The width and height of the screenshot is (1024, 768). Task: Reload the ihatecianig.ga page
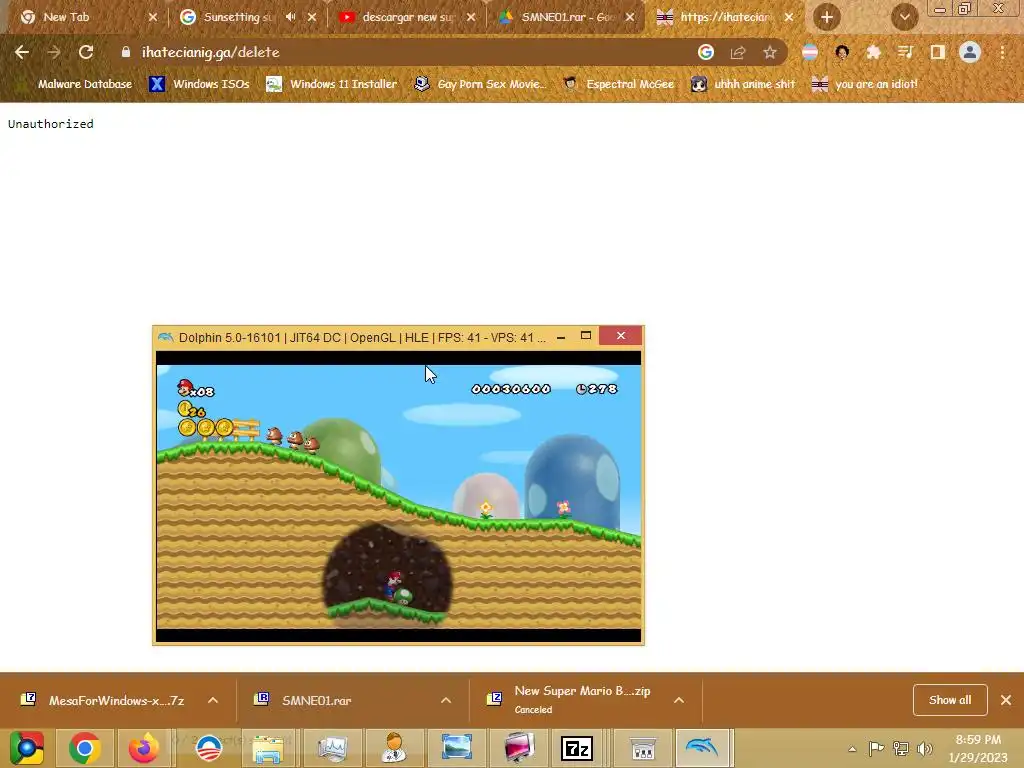pyautogui.click(x=86, y=52)
